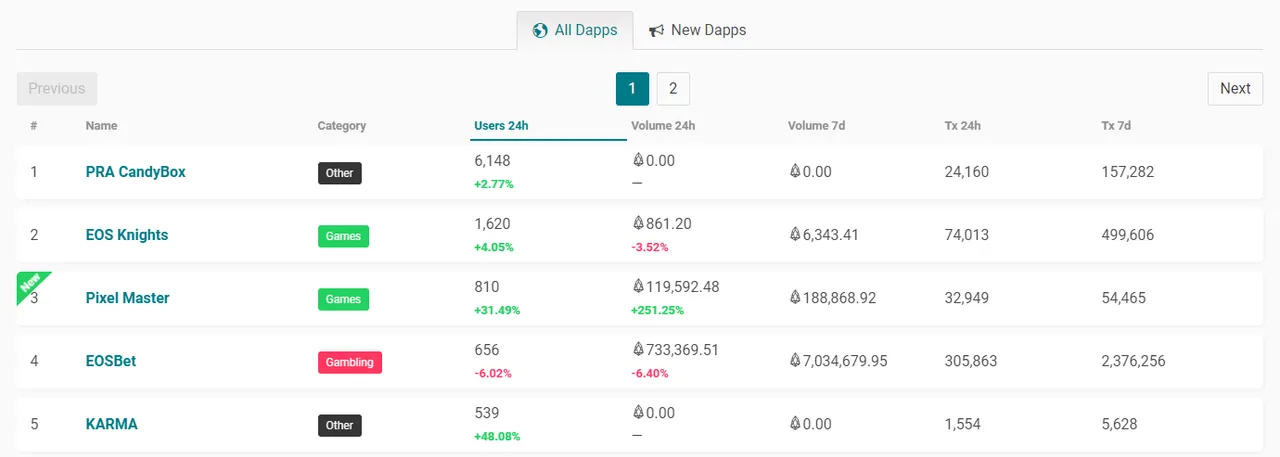Open the Pixel Master dapp page

128,298
